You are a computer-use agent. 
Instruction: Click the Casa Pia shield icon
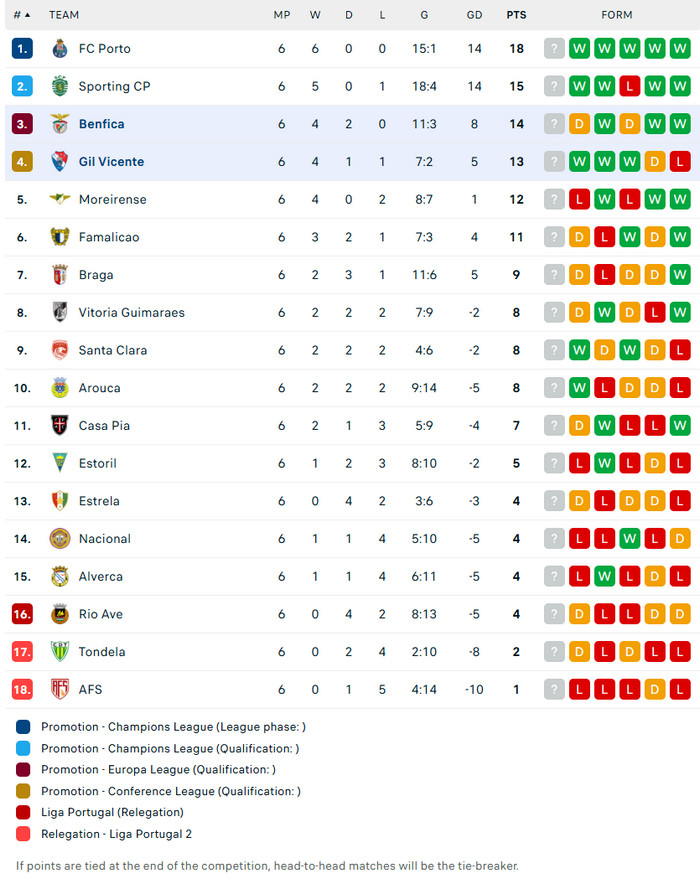click(x=60, y=425)
